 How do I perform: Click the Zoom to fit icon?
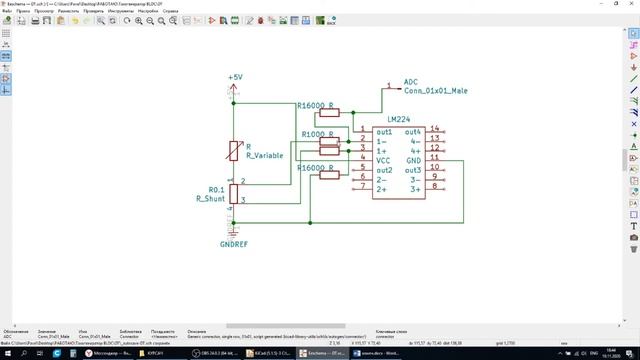(162, 20)
